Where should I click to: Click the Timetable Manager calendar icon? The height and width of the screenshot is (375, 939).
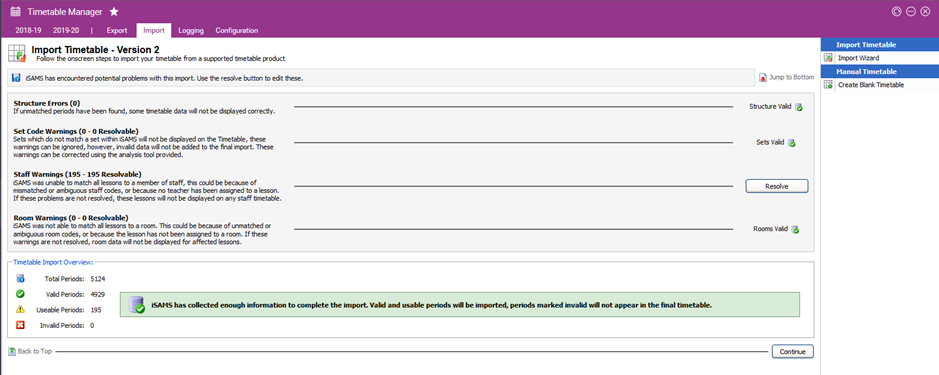click(x=16, y=11)
